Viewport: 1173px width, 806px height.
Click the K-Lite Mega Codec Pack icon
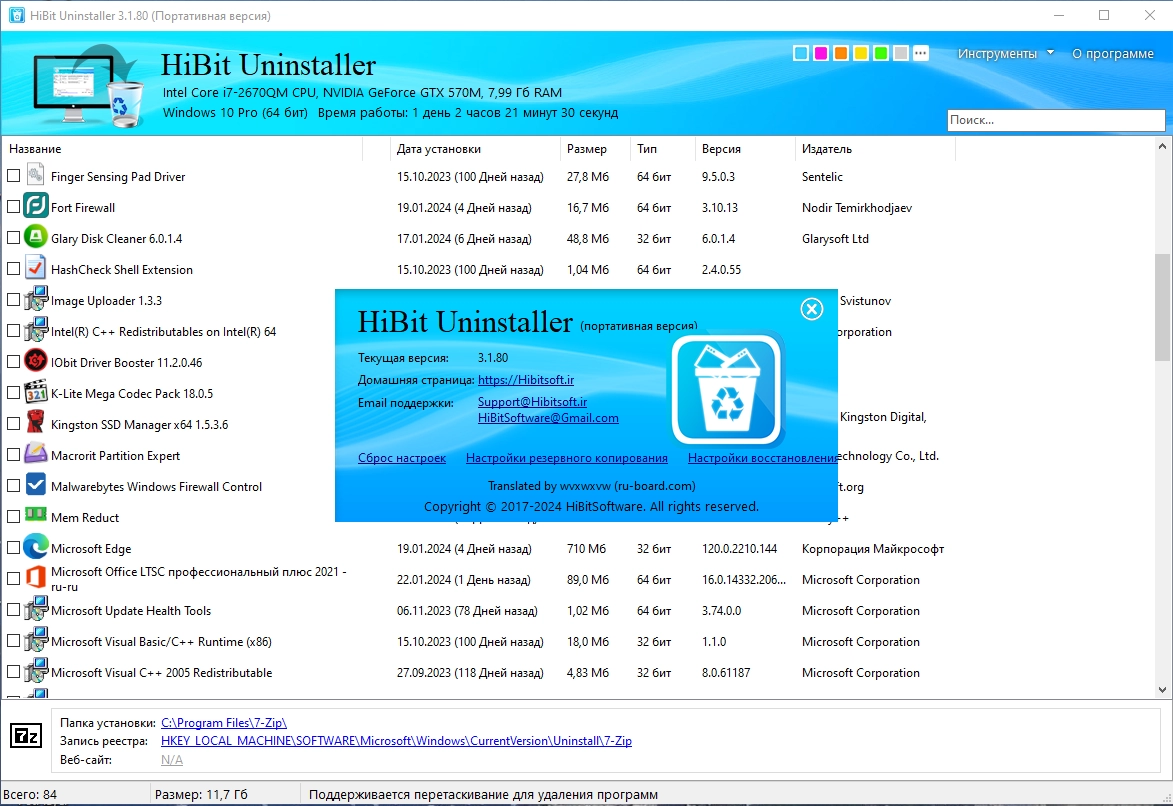[35, 393]
